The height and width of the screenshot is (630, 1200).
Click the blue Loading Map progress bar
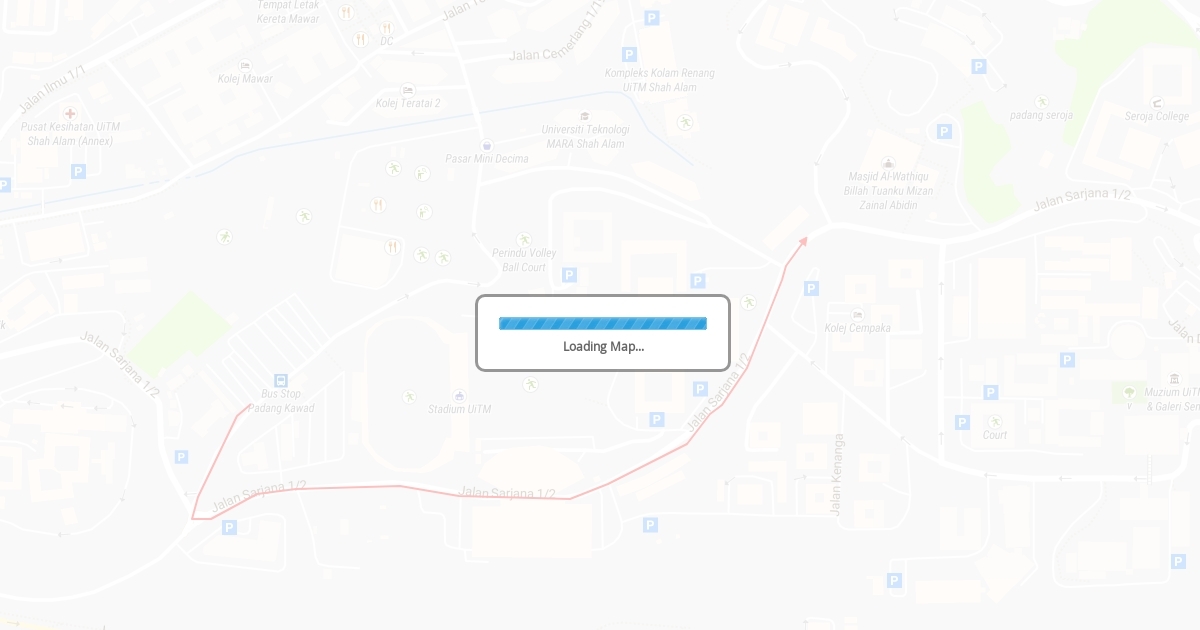pyautogui.click(x=603, y=323)
